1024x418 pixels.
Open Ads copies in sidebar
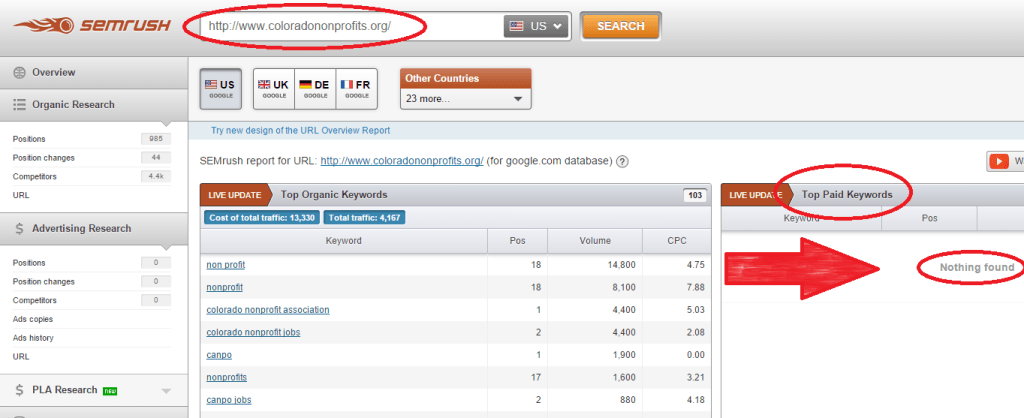pyautogui.click(x=33, y=319)
